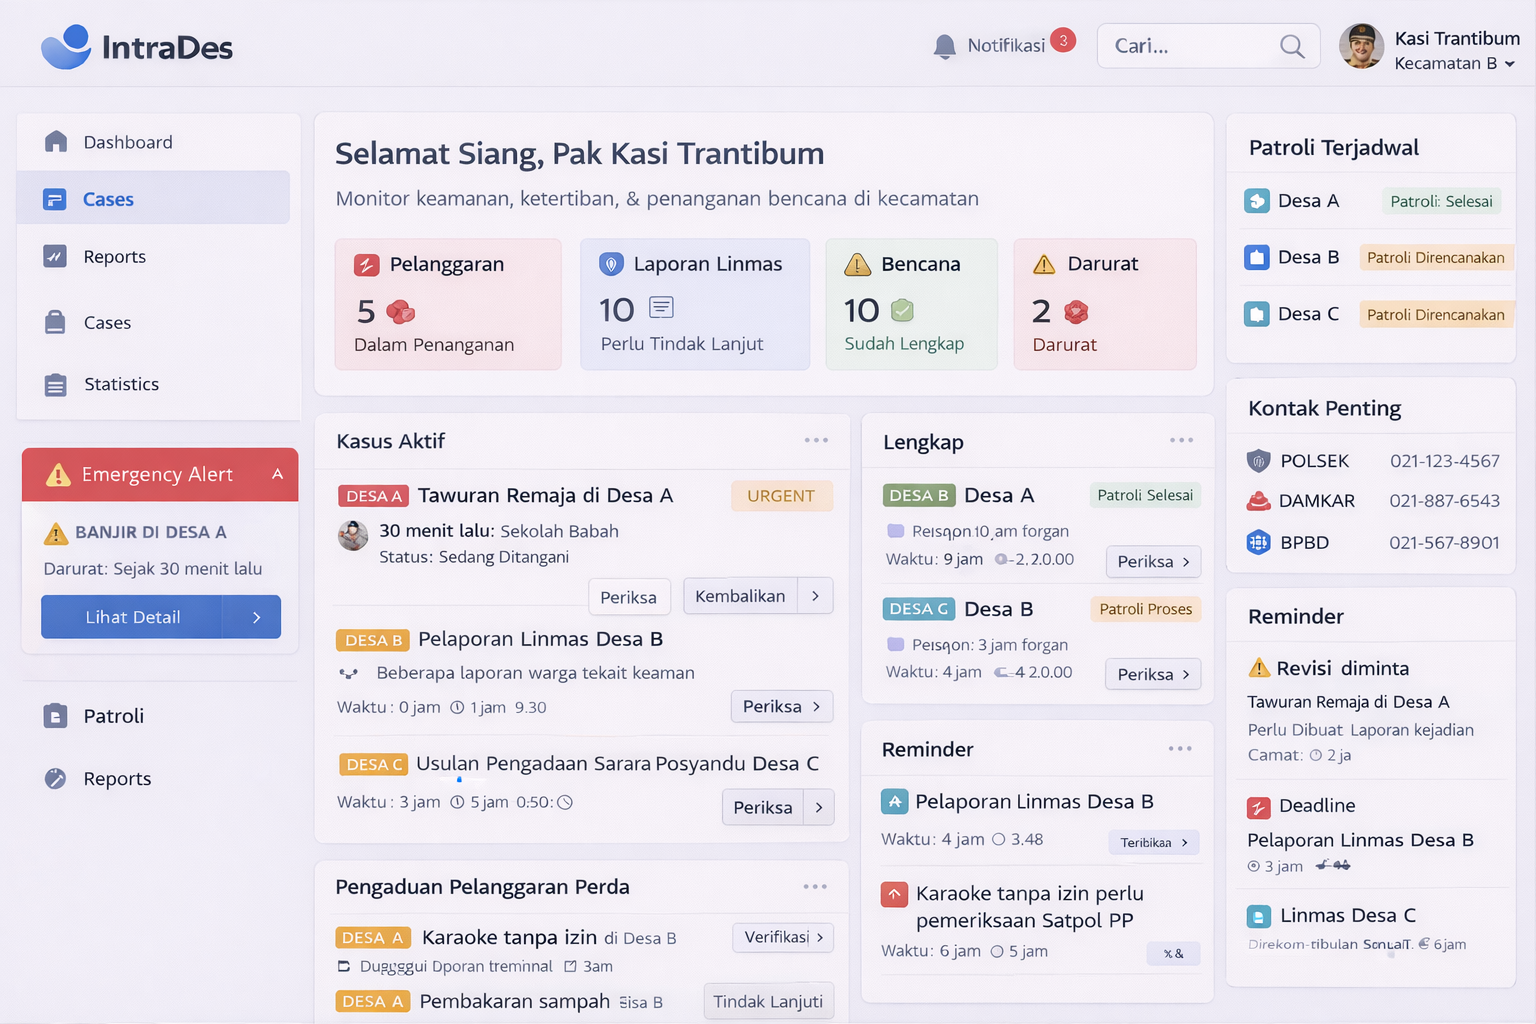Select Reports under the Cases menu

point(114,257)
